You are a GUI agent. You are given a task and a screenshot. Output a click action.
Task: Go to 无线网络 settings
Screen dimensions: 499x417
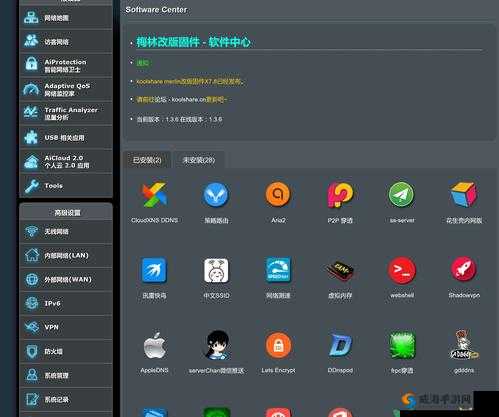66,231
